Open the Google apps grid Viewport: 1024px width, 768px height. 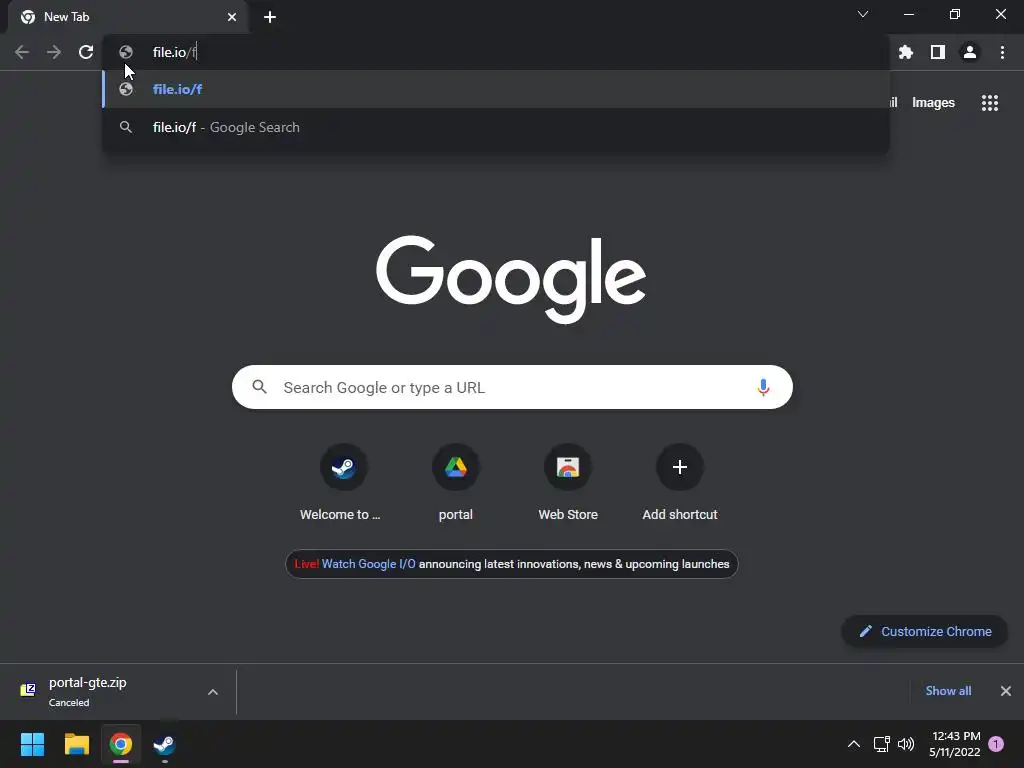point(989,103)
